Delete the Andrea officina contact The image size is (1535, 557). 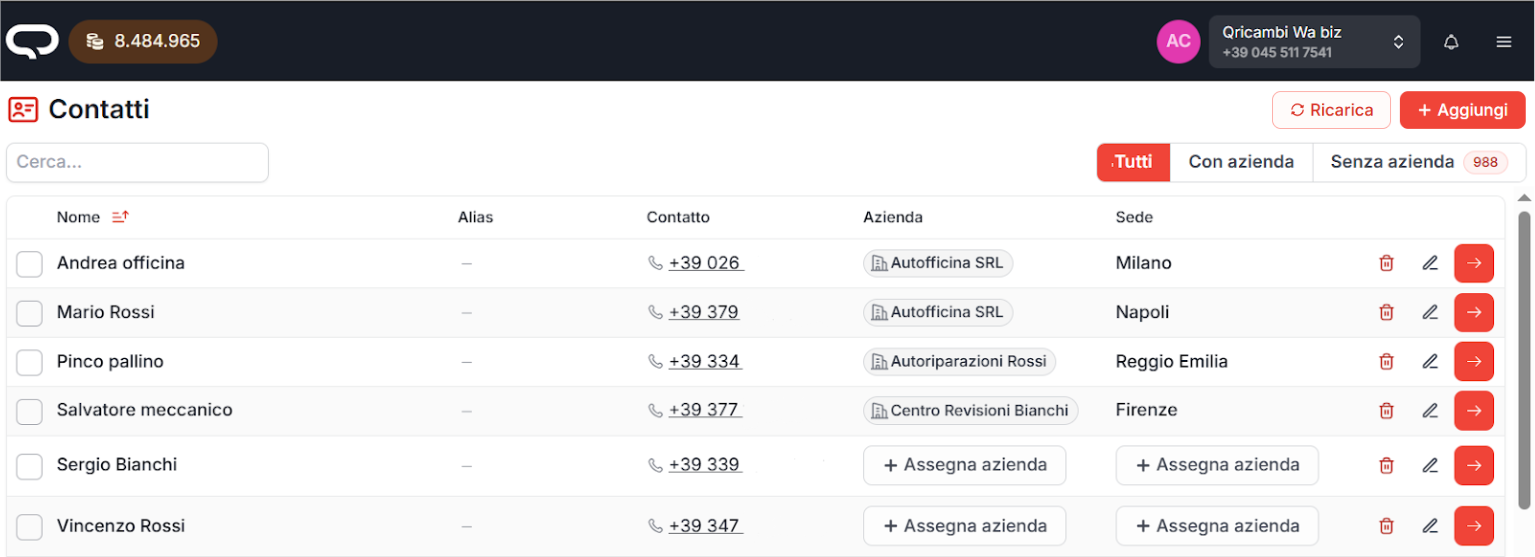tap(1386, 263)
